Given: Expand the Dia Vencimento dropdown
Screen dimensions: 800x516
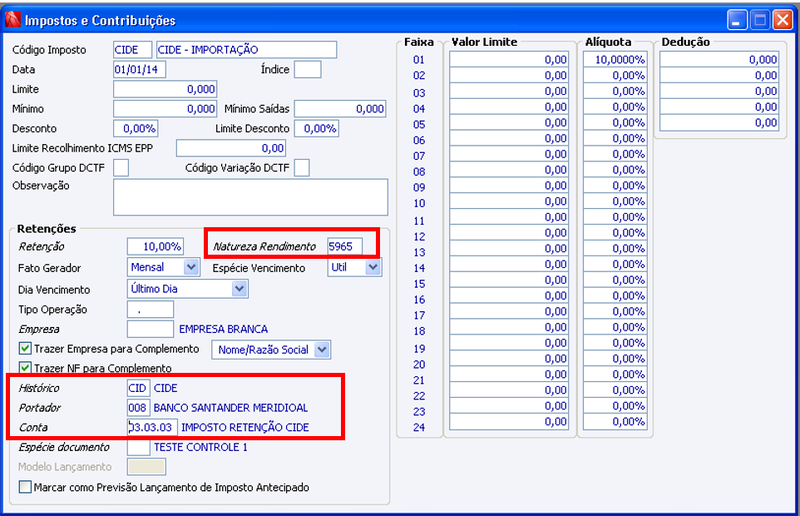Looking at the screenshot, I should [239, 288].
